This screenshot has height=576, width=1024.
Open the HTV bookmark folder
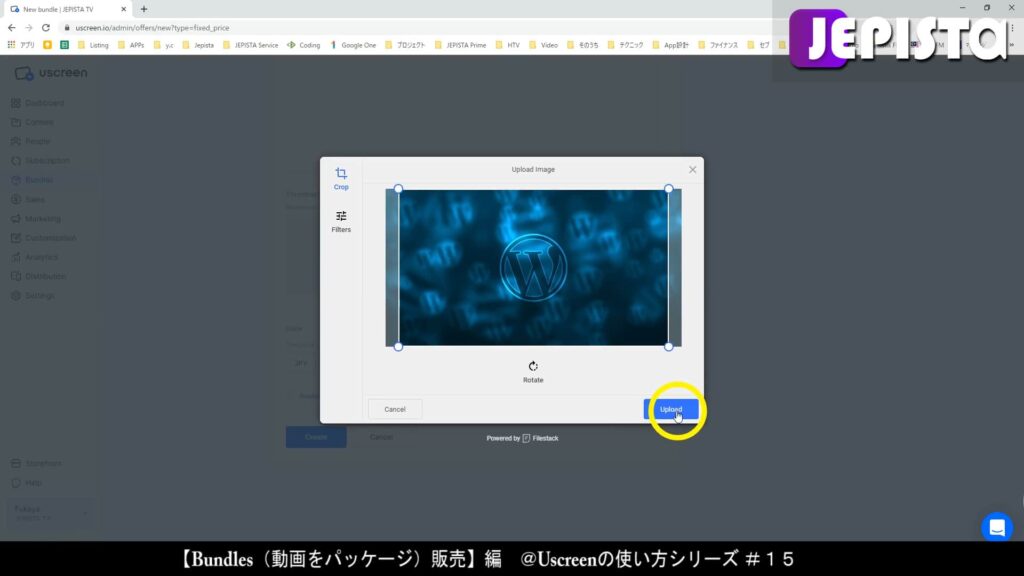pyautogui.click(x=507, y=45)
